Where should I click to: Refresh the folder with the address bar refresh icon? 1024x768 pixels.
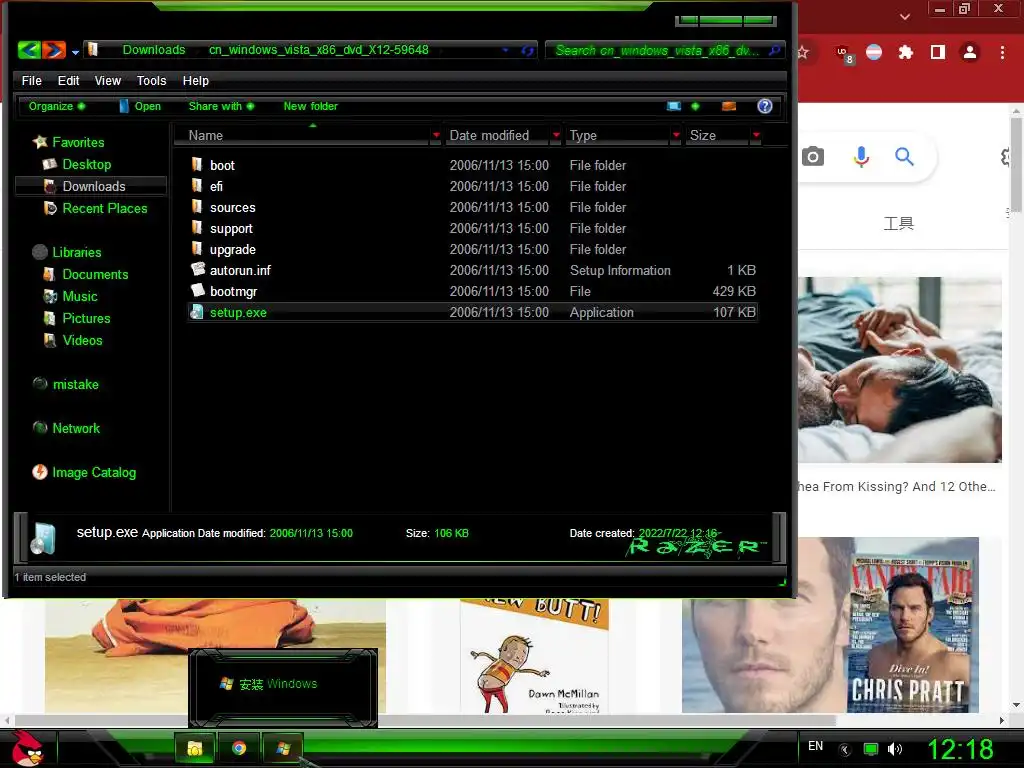[527, 50]
